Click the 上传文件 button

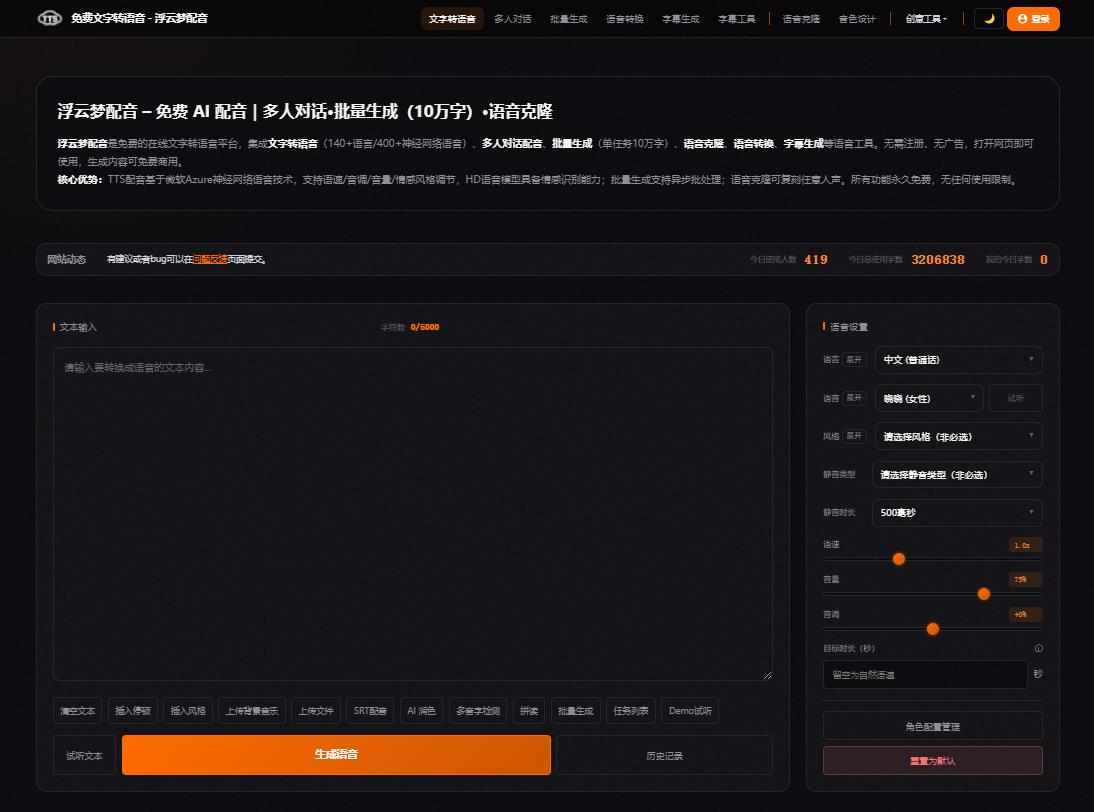pyautogui.click(x=316, y=711)
